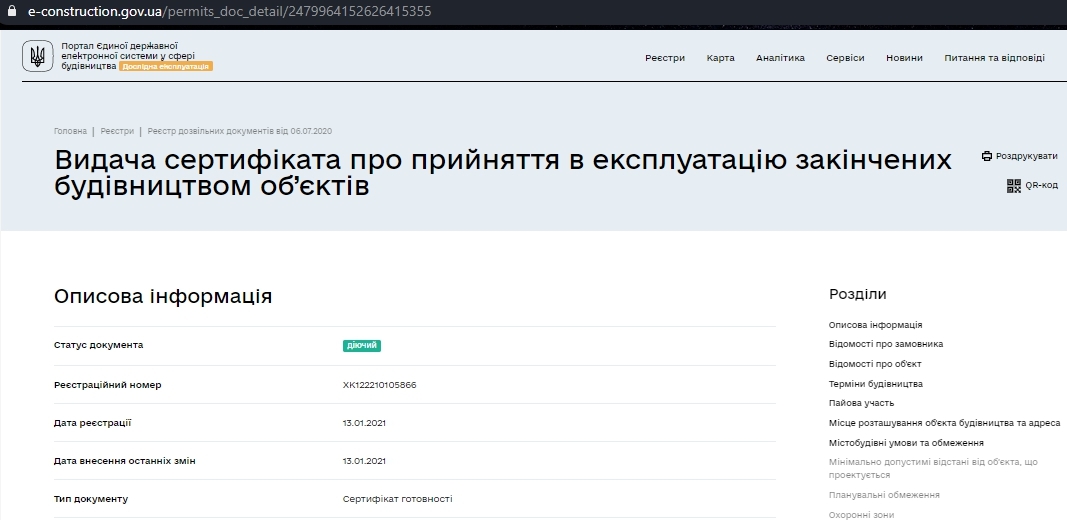Click registration number ХК122210105866
1067x520 pixels.
(380, 385)
